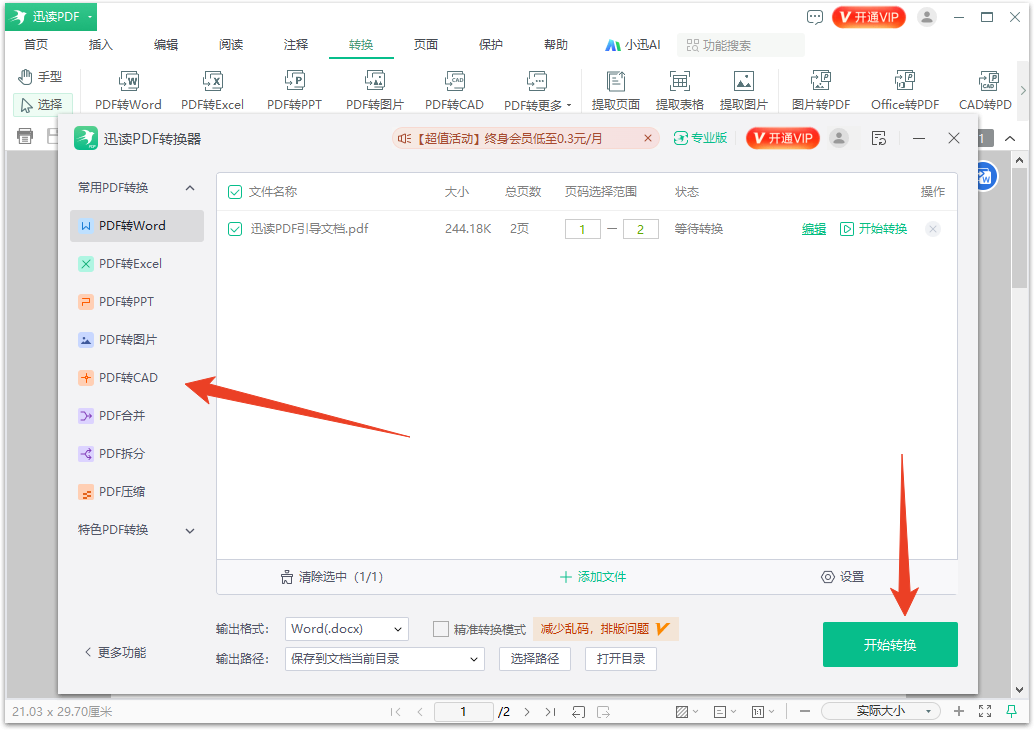Click the page number input field

coord(463,710)
